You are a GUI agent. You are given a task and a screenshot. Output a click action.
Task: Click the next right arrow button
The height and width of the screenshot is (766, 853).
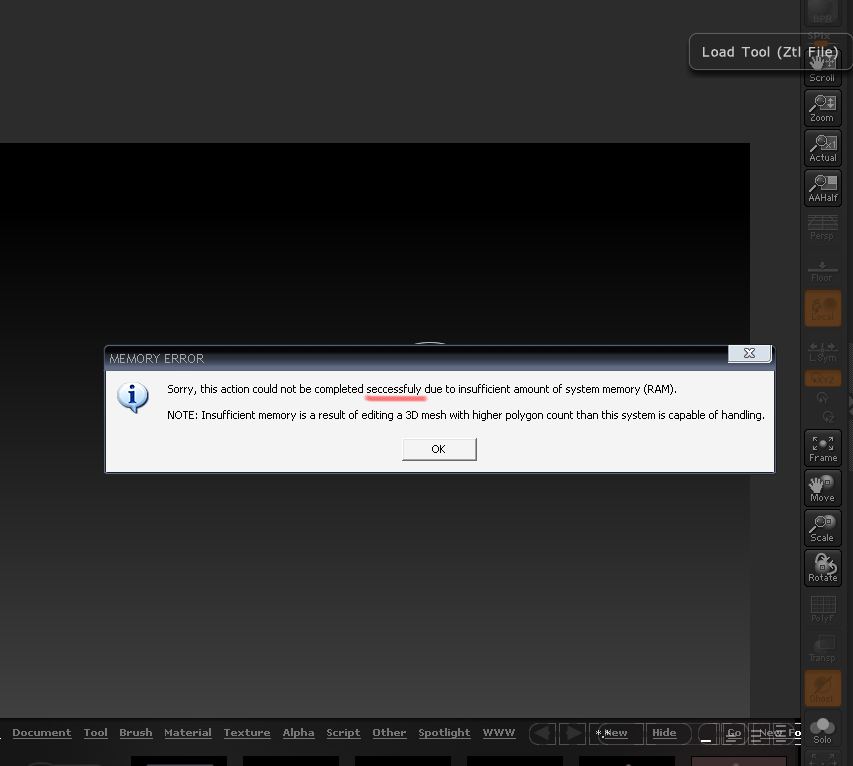(573, 733)
